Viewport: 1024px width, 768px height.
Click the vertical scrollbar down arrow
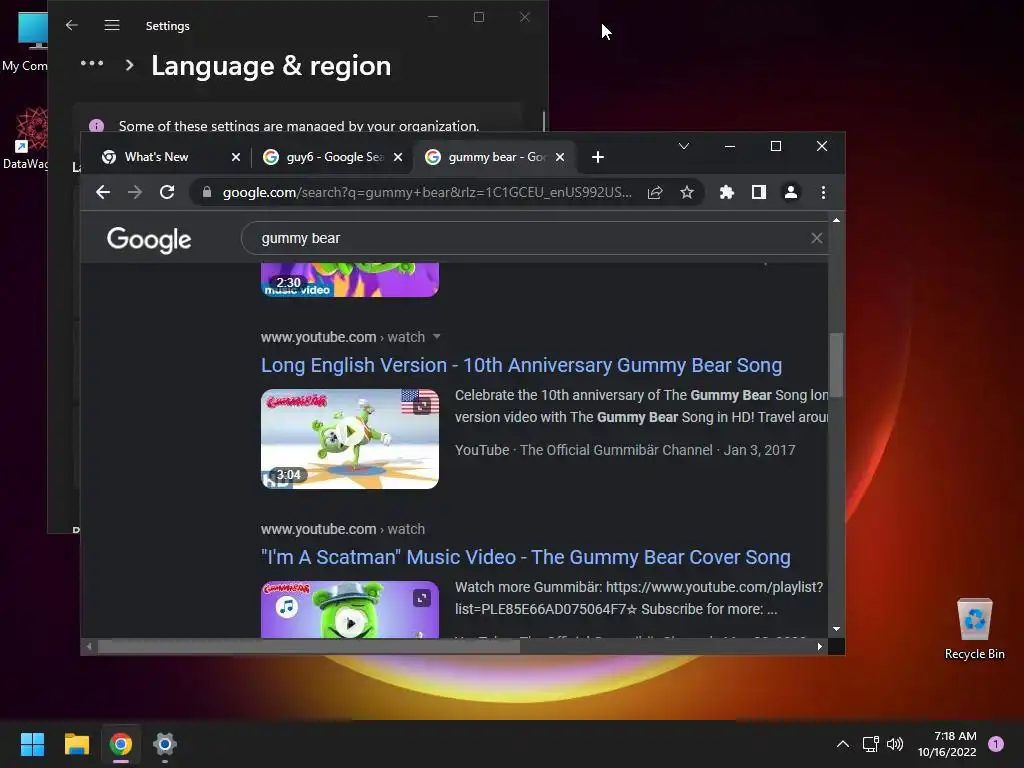point(837,630)
